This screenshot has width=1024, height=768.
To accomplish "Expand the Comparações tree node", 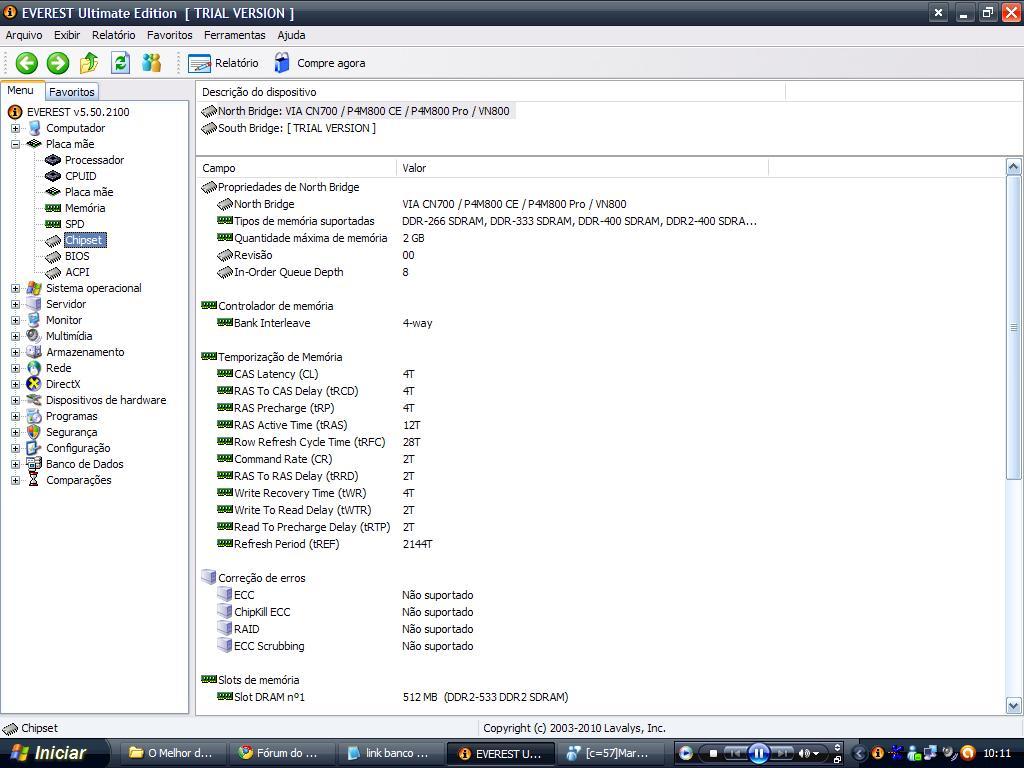I will pyautogui.click(x=16, y=481).
